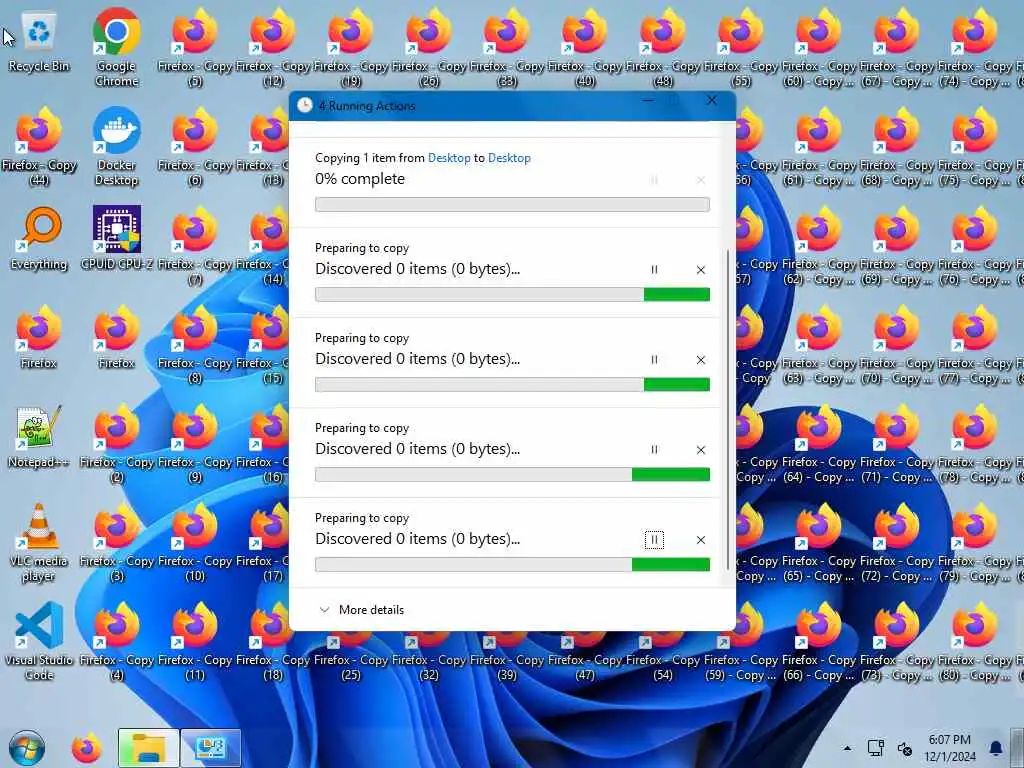The width and height of the screenshot is (1024, 768).
Task: Select the Firefox - Copy (12) icon
Action: click(x=272, y=47)
